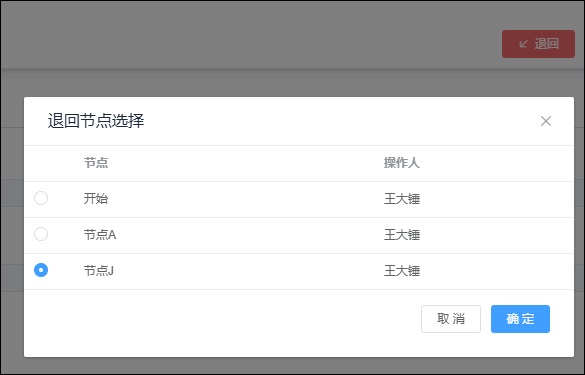Click the 节点J node name cell
585x375 pixels.
coord(98,271)
